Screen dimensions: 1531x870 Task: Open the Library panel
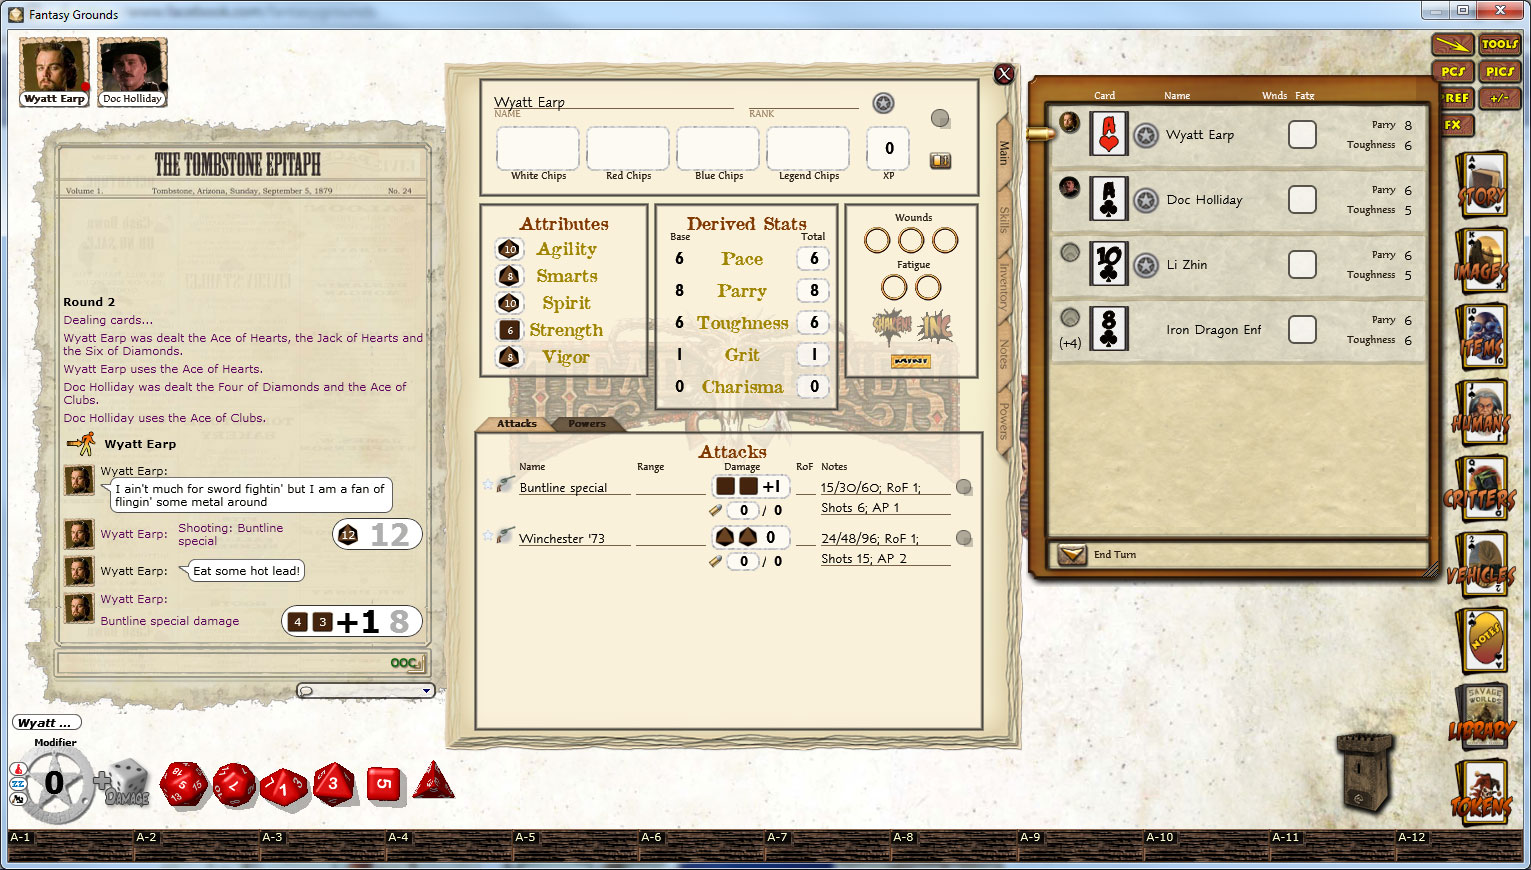click(1481, 715)
